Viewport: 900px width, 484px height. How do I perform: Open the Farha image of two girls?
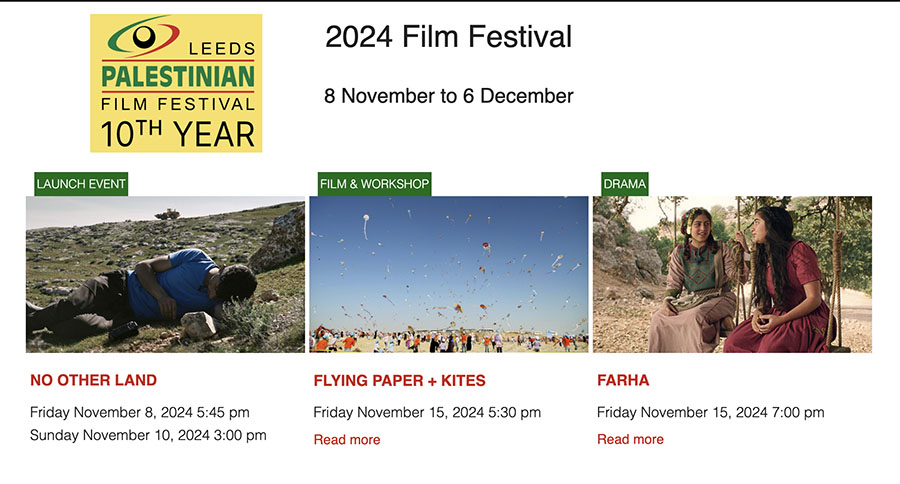[x=732, y=275]
